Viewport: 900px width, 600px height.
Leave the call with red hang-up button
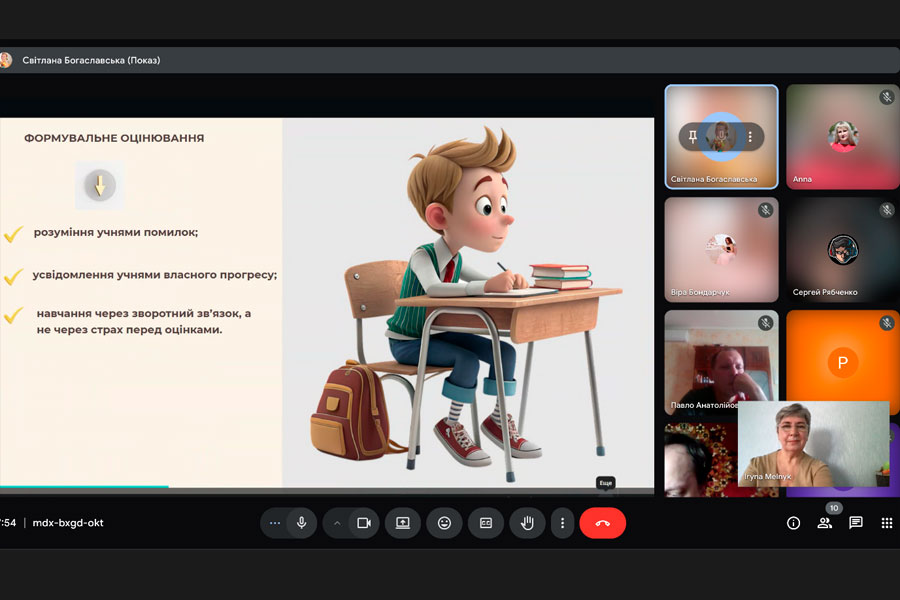[603, 523]
